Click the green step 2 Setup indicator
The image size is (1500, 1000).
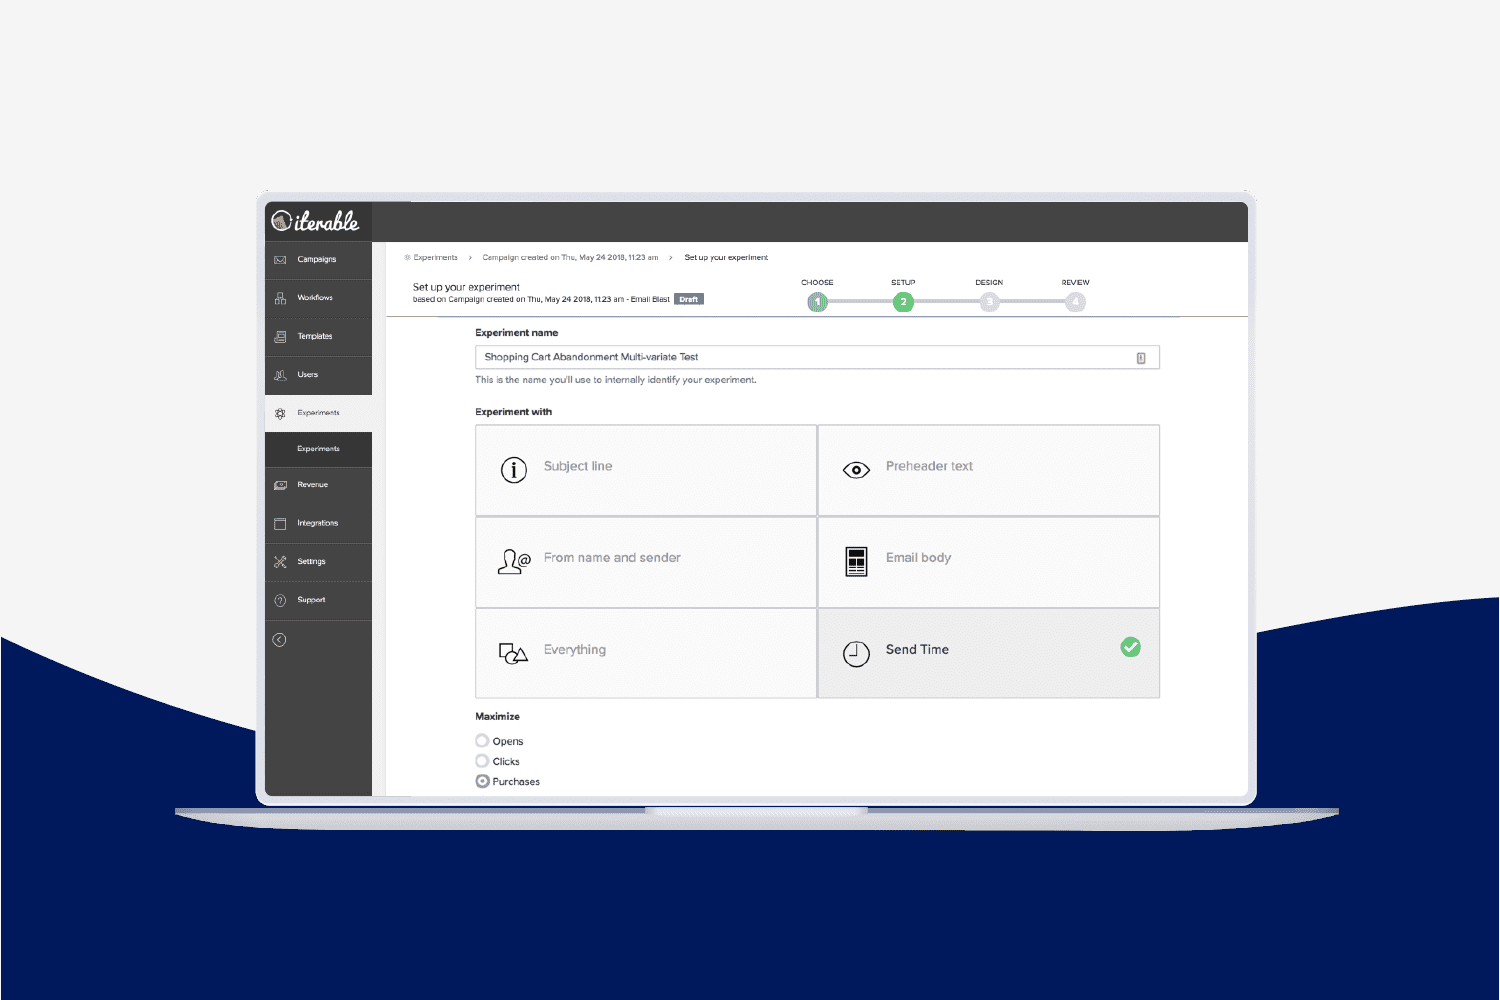[903, 302]
